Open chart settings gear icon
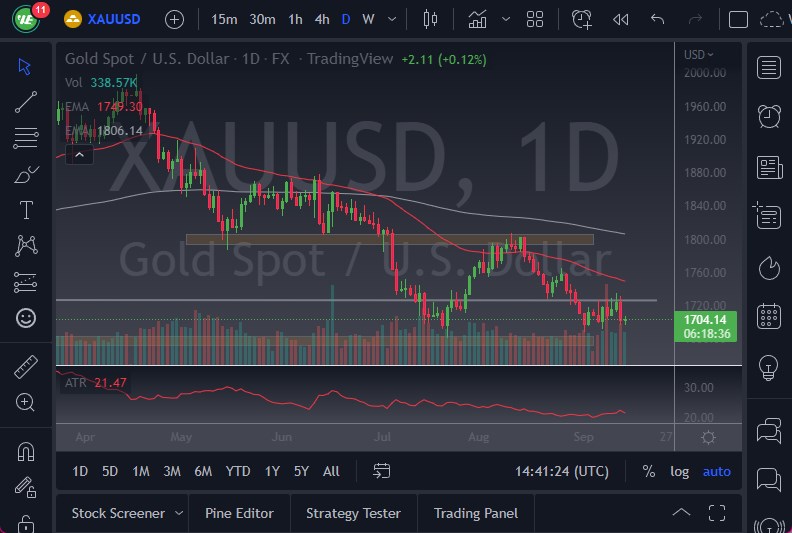 [x=708, y=437]
